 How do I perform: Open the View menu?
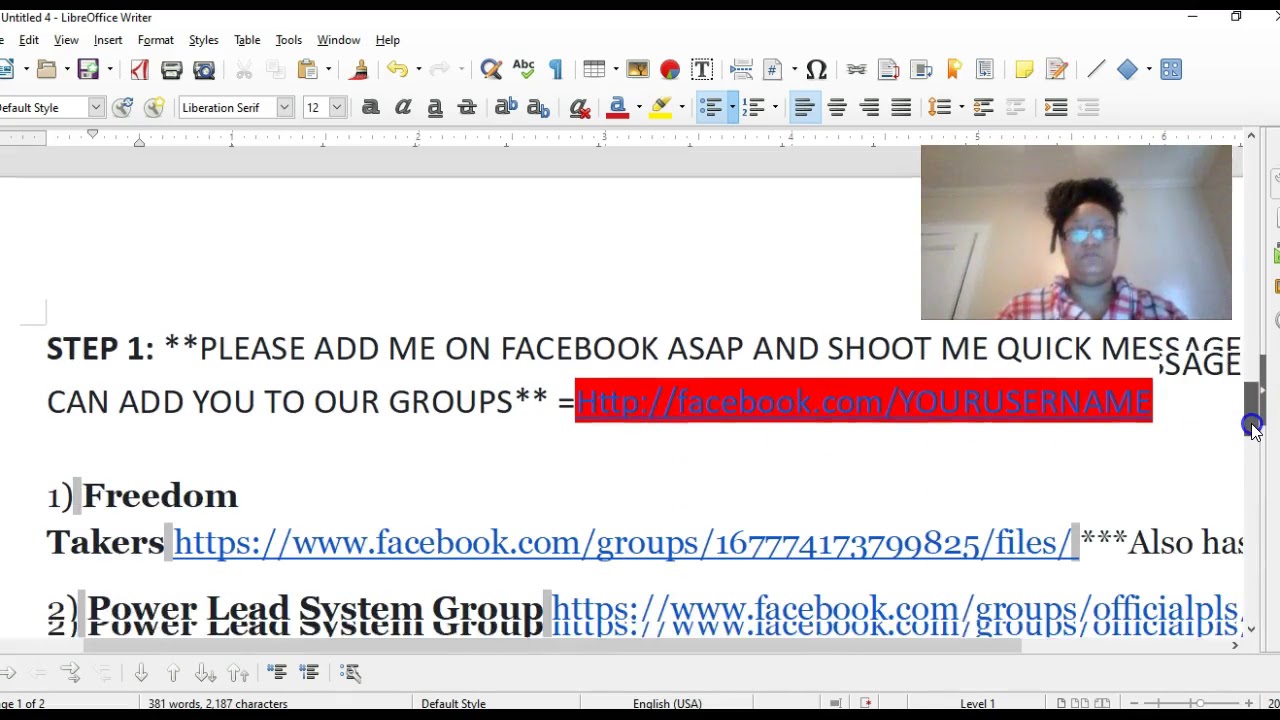point(66,40)
